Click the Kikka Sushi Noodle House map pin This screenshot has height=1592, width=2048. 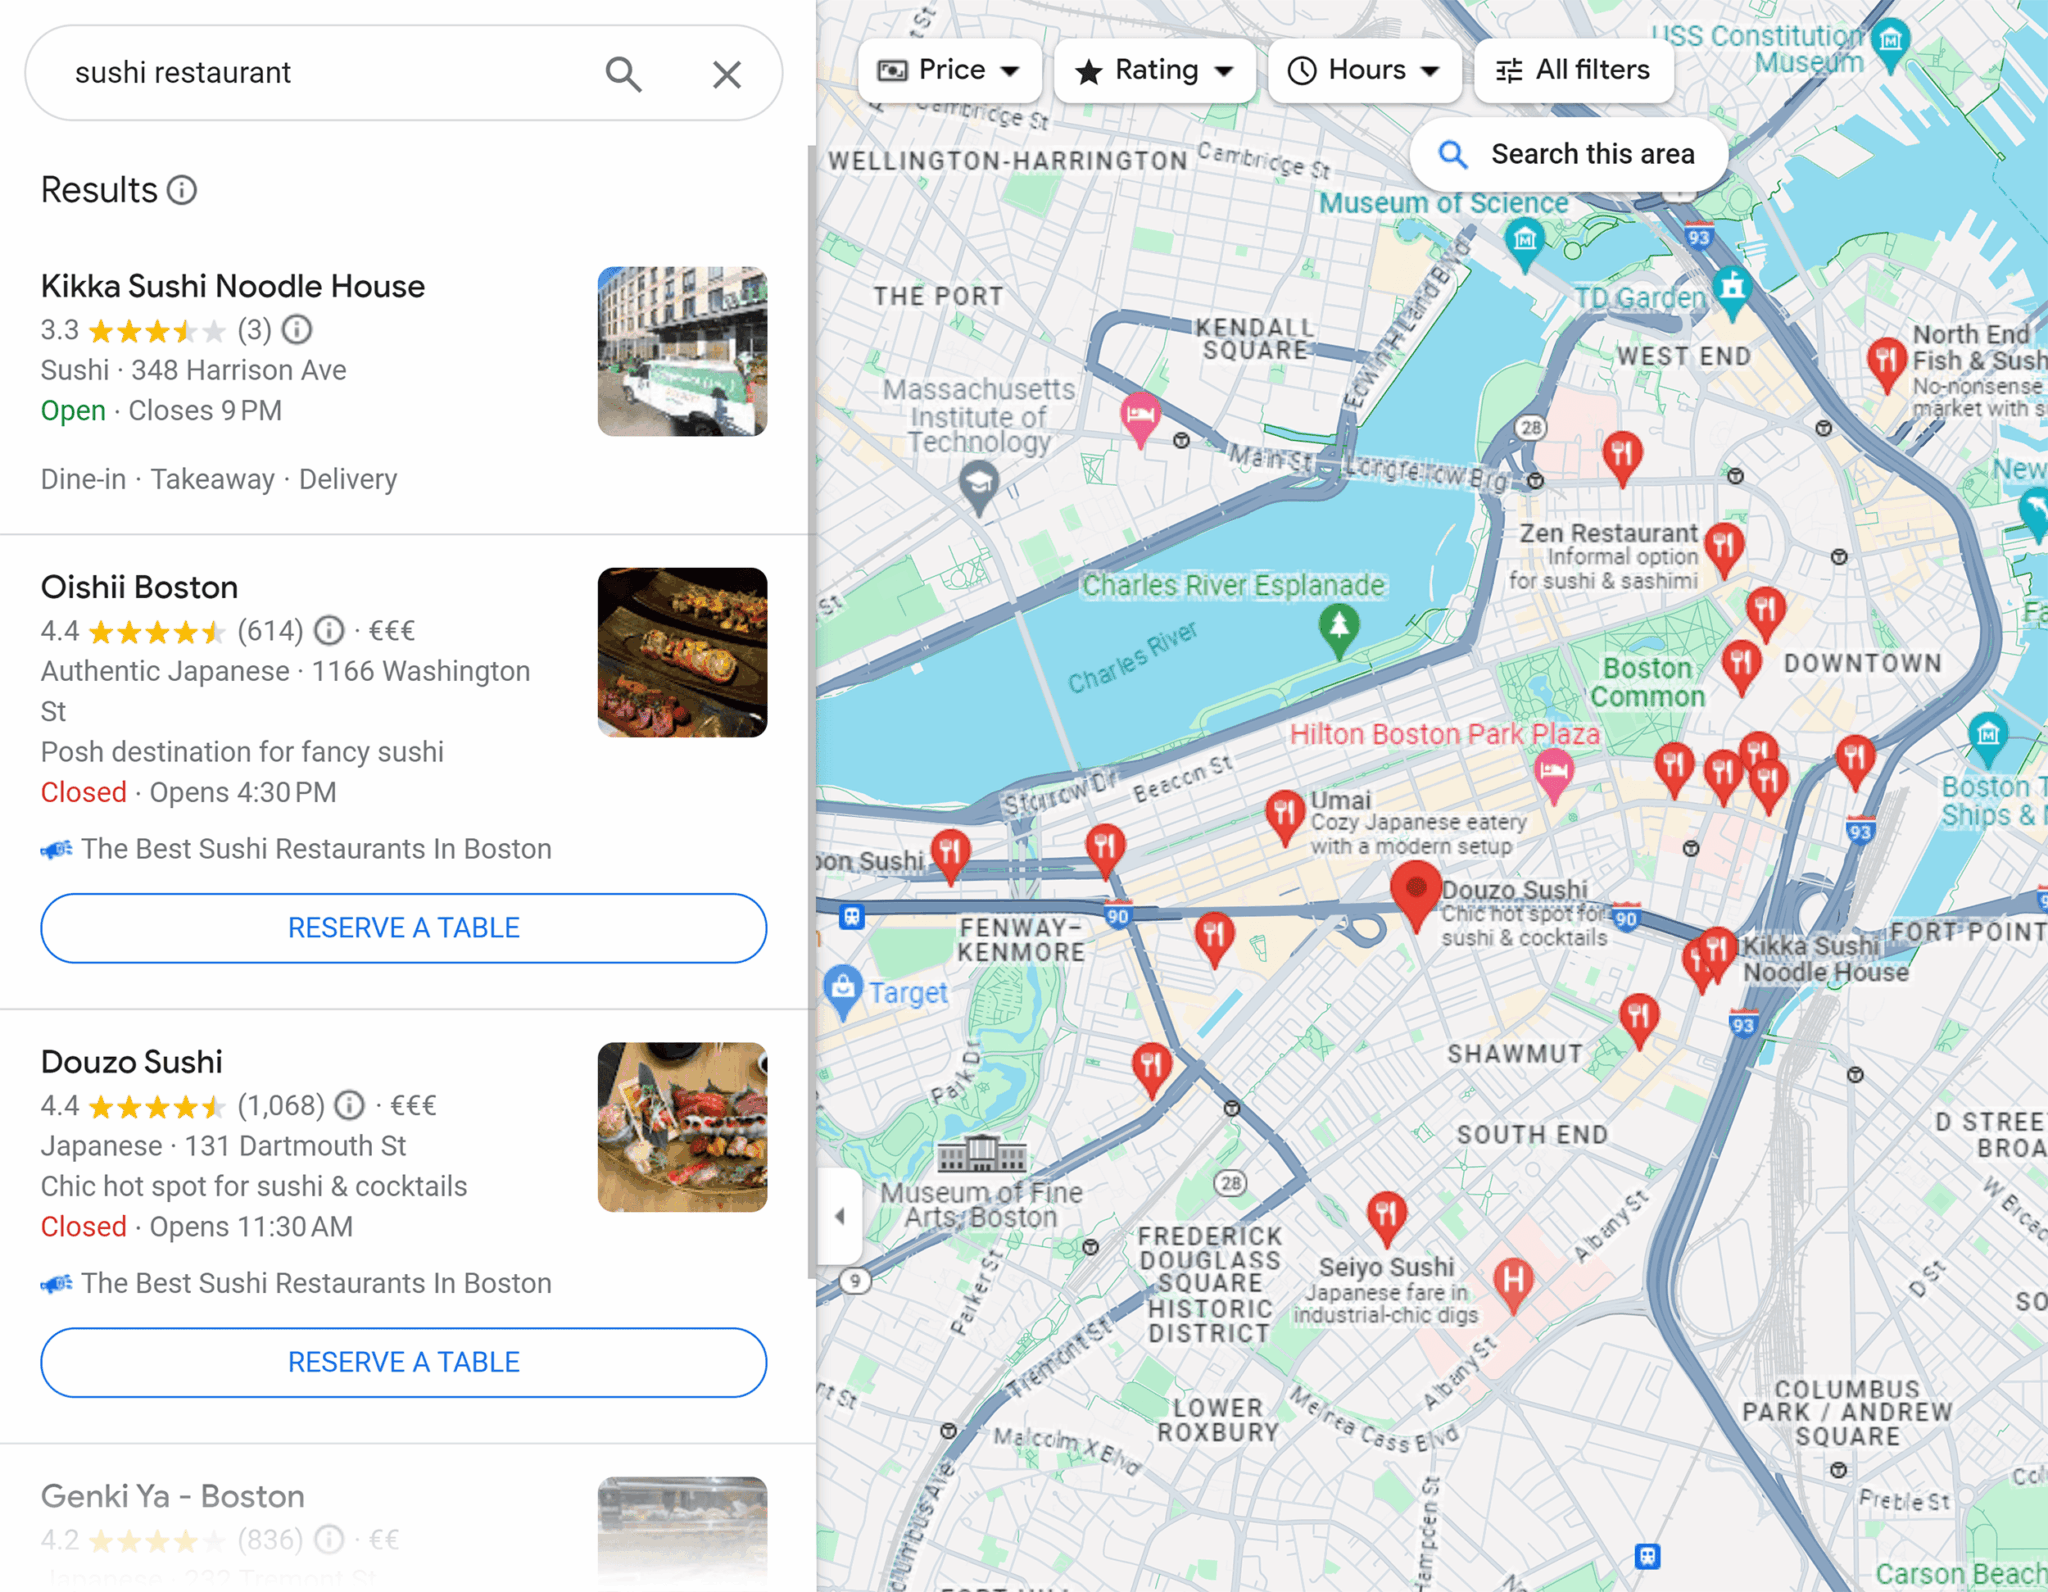coord(1718,951)
